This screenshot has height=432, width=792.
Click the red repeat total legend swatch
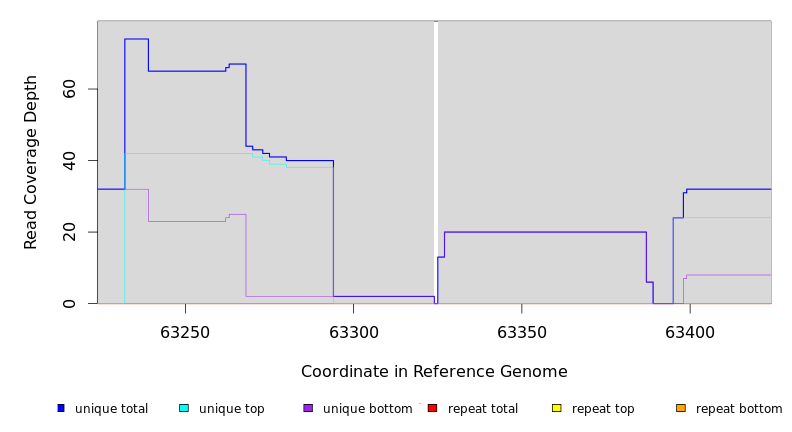[x=432, y=408]
